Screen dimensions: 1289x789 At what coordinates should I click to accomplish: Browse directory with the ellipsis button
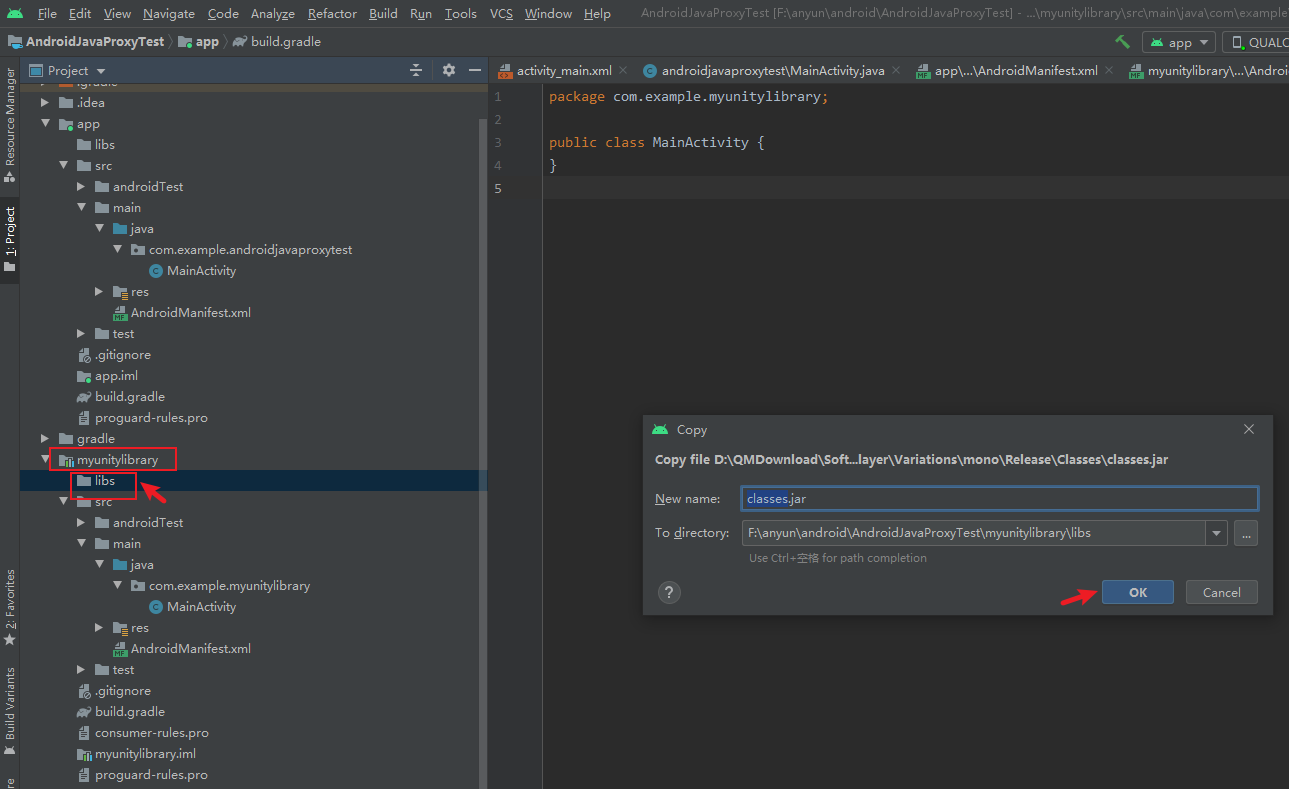(1245, 533)
